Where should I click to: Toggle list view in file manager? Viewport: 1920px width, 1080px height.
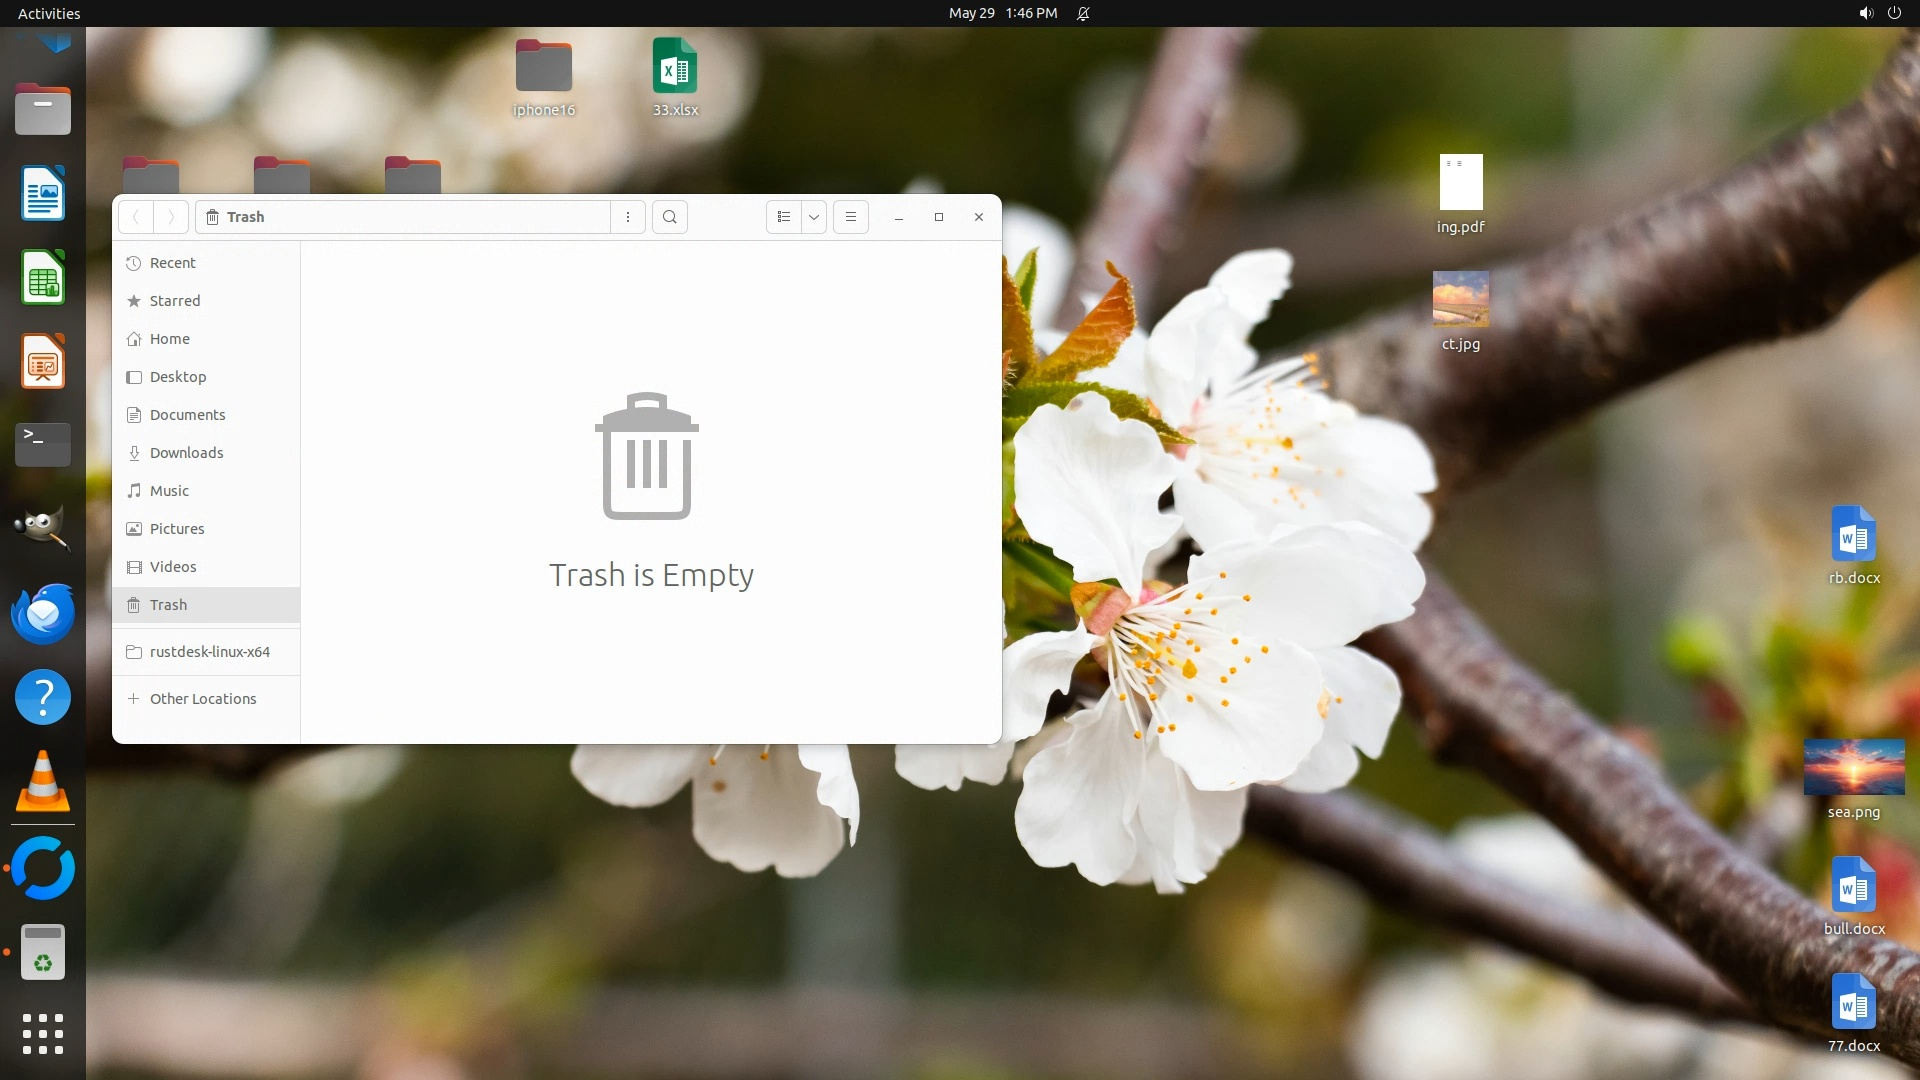(784, 217)
